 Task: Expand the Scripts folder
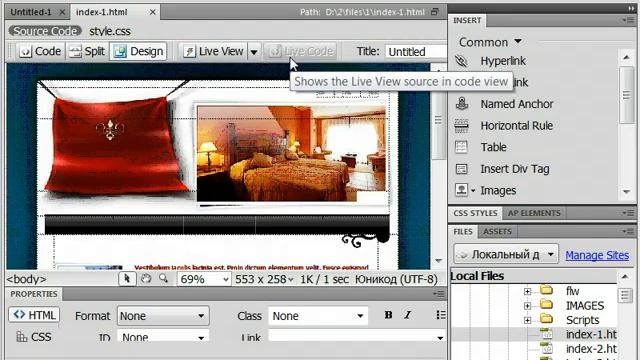pyautogui.click(x=527, y=320)
